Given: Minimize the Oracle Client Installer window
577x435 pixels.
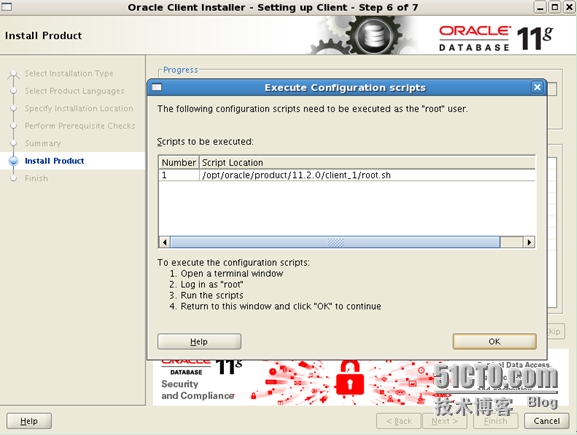Looking at the screenshot, I should tap(540, 7).
